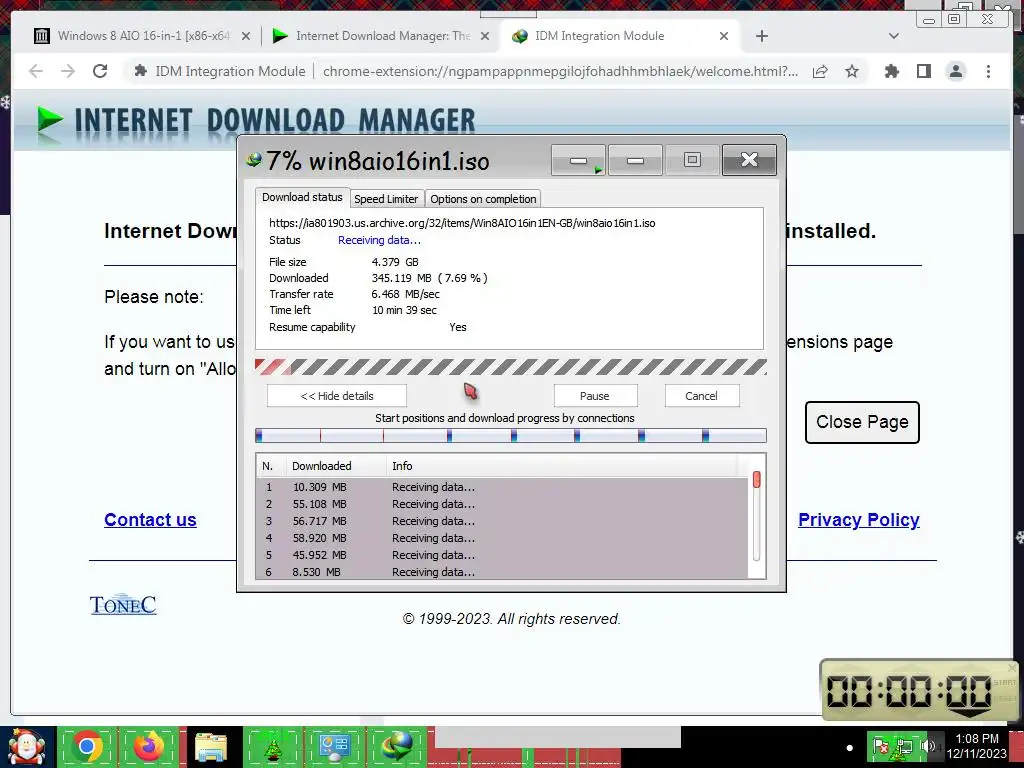Click the connections list scrollbar thumb

point(756,480)
